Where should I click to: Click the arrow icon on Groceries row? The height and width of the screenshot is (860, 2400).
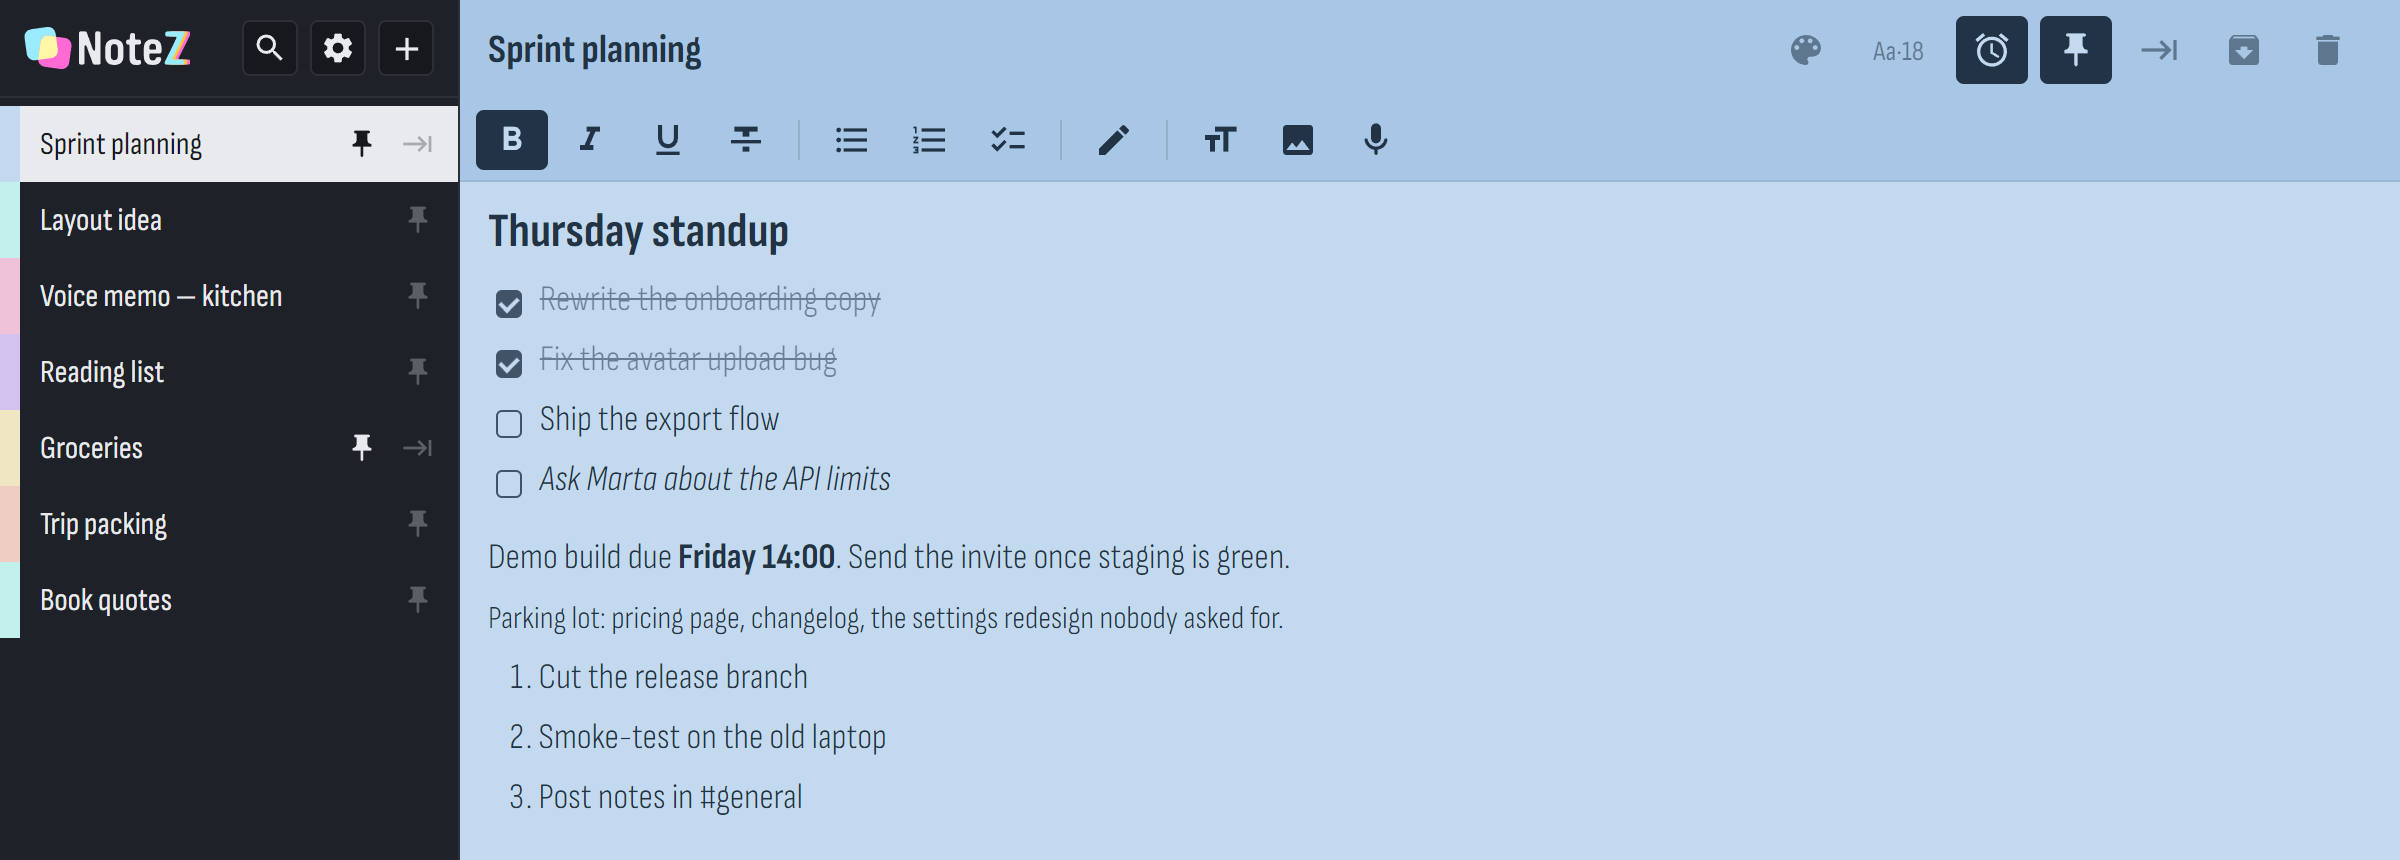pyautogui.click(x=418, y=447)
